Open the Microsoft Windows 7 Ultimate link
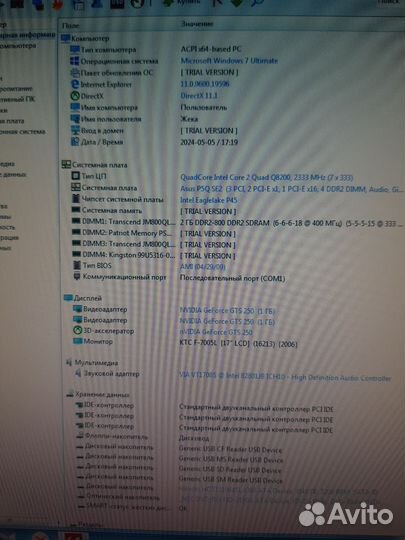Image resolution: width=405 pixels, height=540 pixels. click(229, 61)
